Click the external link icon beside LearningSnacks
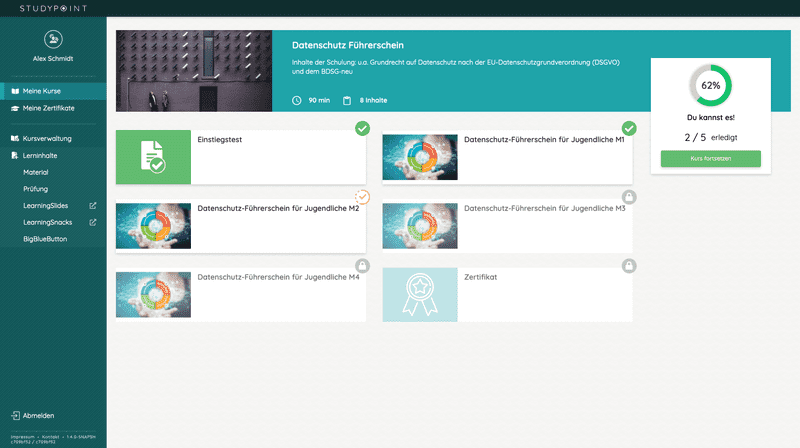Screen dimensions: 800x448 pyautogui.click(x=93, y=223)
